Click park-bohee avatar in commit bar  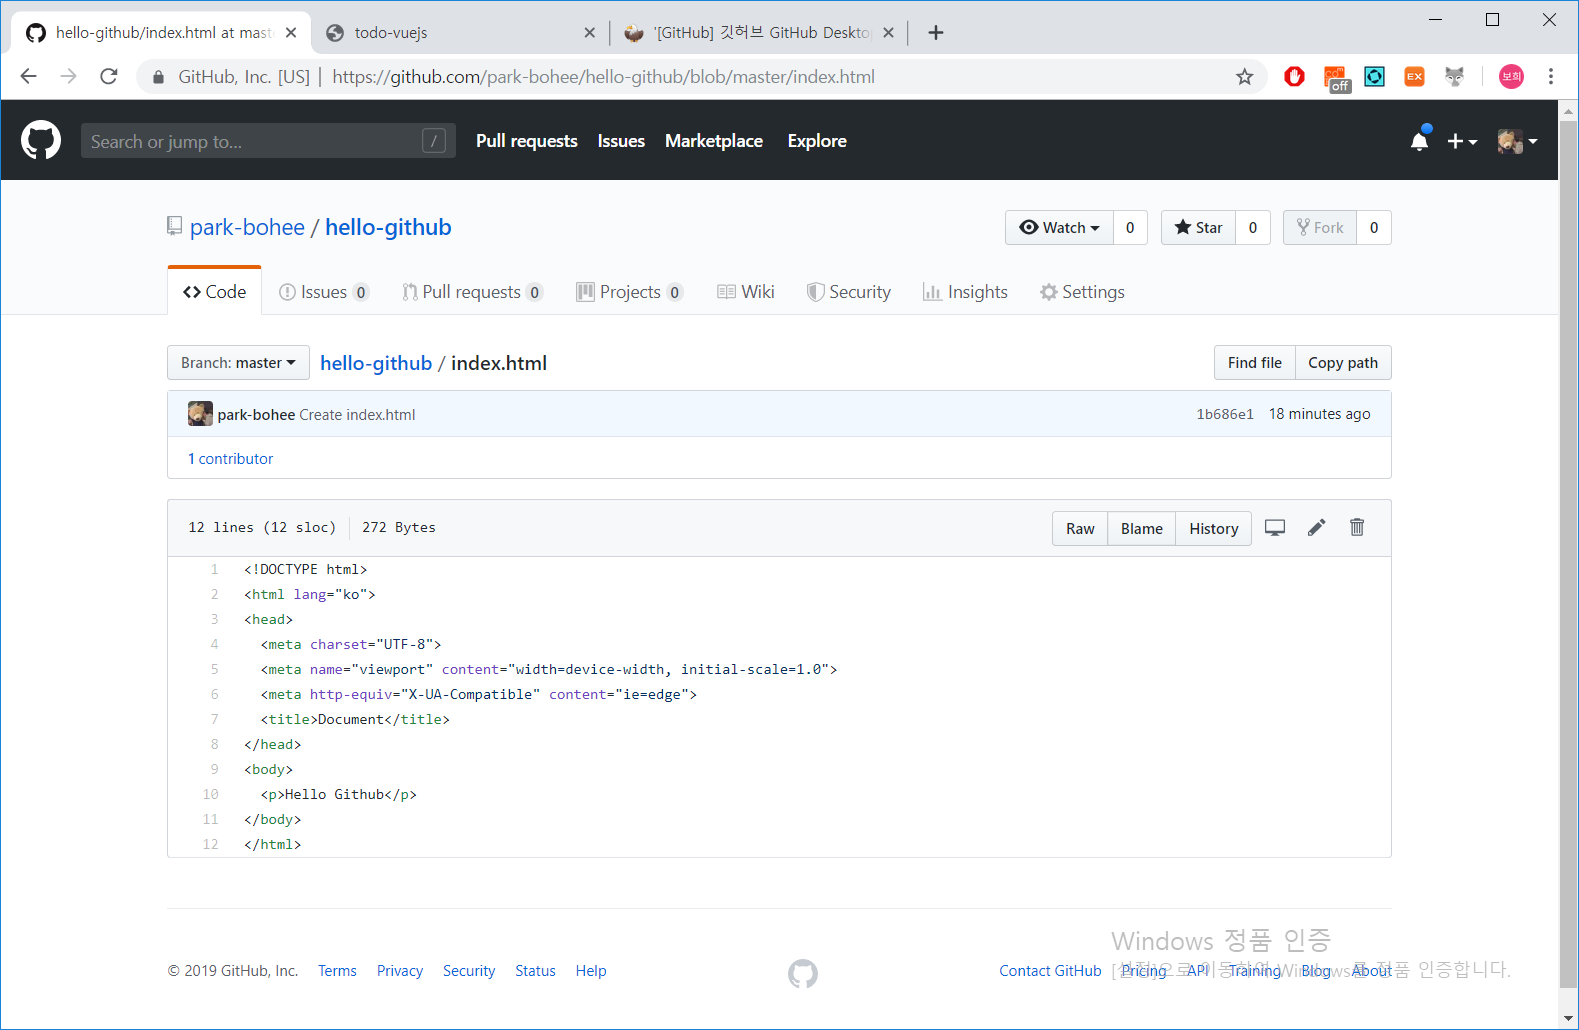click(x=200, y=414)
